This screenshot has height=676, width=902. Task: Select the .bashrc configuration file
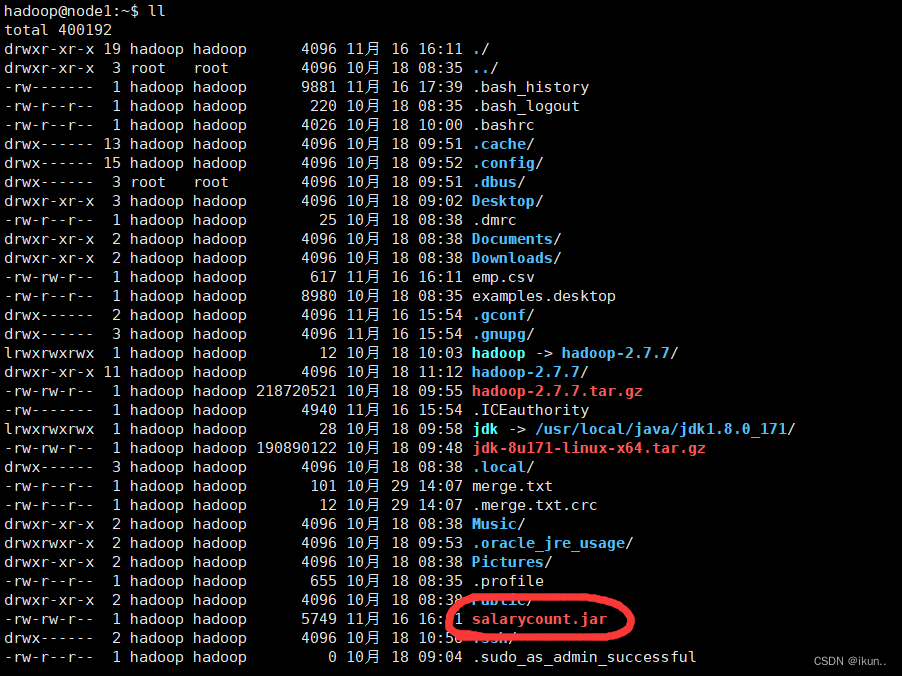click(x=504, y=124)
